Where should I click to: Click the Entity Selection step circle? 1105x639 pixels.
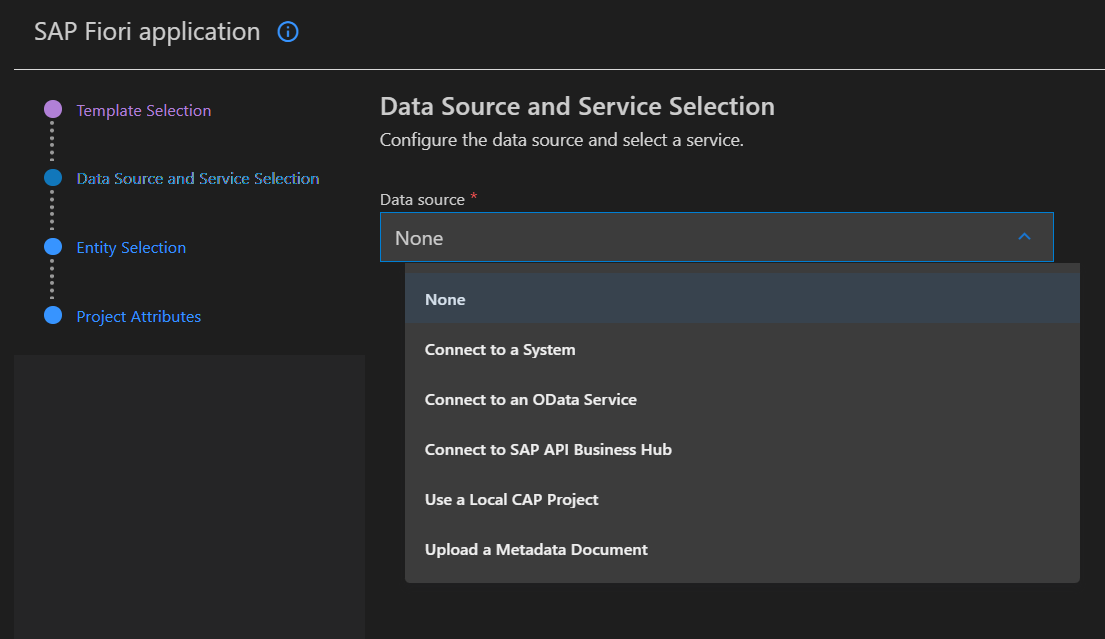click(53, 247)
